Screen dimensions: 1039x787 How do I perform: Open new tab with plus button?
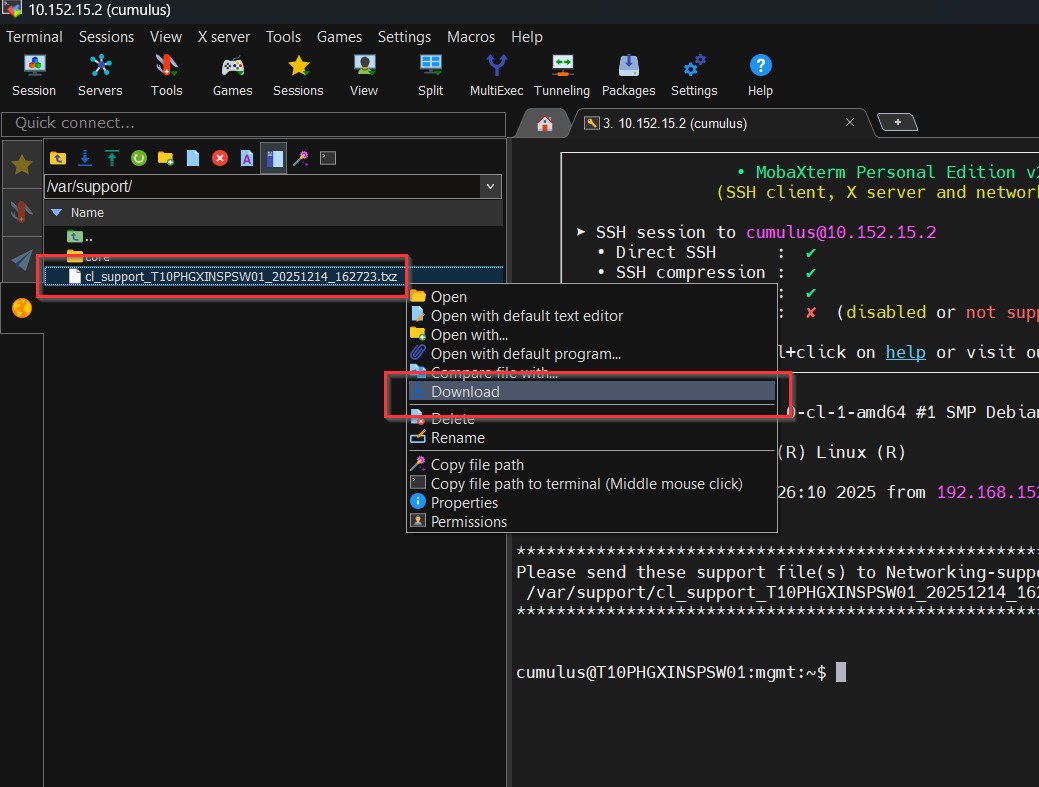(x=897, y=123)
